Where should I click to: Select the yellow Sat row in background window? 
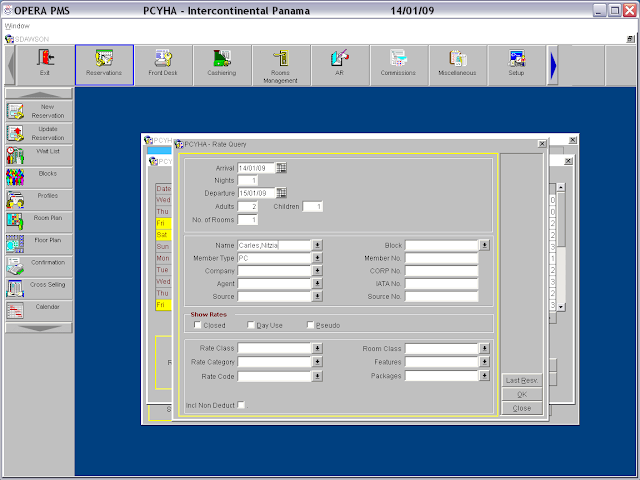click(x=163, y=235)
